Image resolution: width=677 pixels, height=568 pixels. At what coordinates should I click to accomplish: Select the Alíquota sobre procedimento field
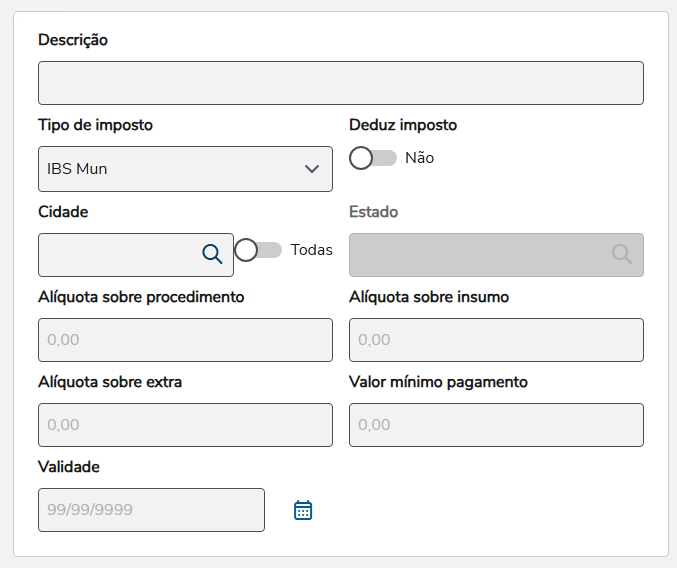tap(185, 340)
